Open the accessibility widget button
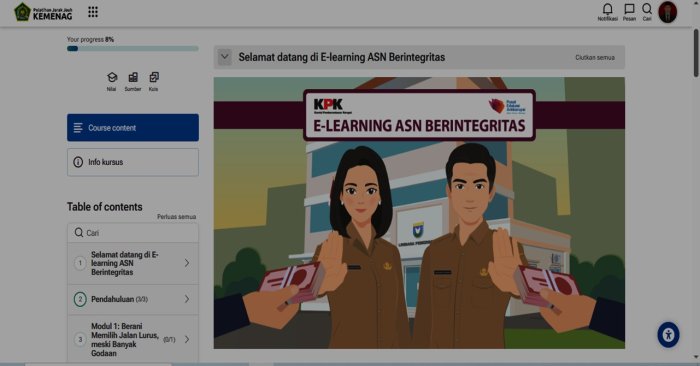700x366 pixels. 668,335
